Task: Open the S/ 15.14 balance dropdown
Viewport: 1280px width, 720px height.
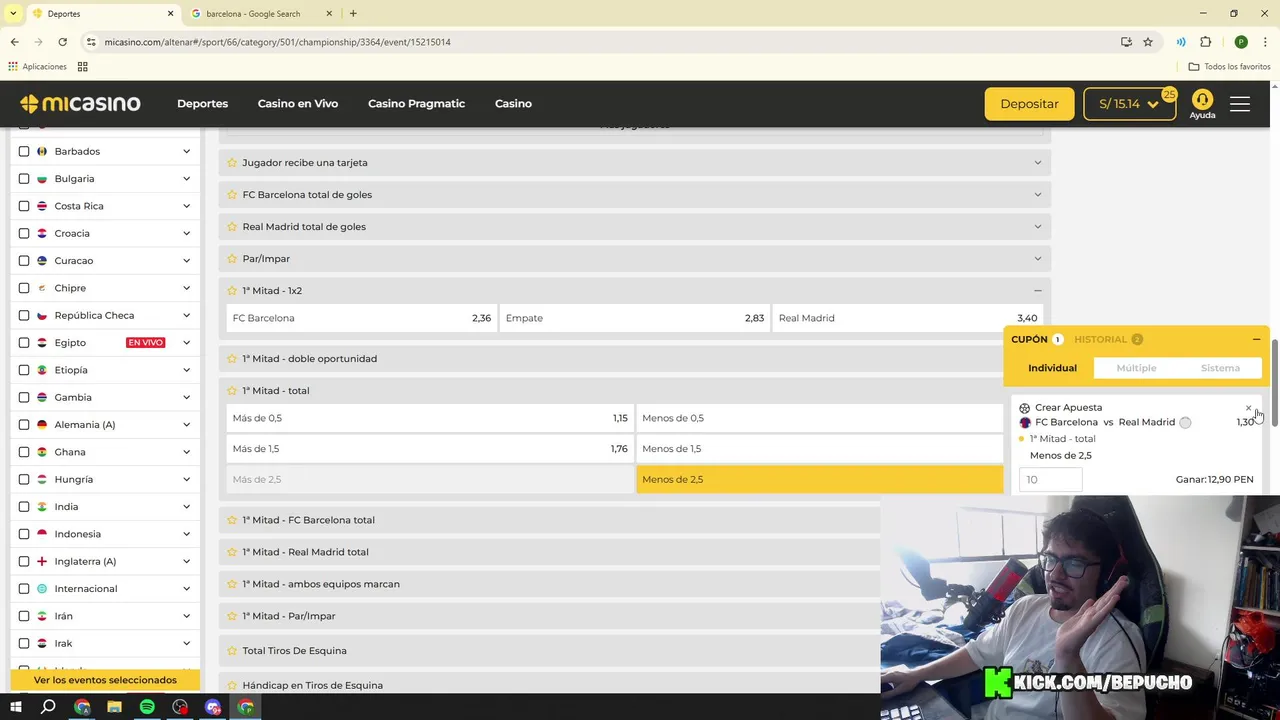Action: pyautogui.click(x=1129, y=104)
